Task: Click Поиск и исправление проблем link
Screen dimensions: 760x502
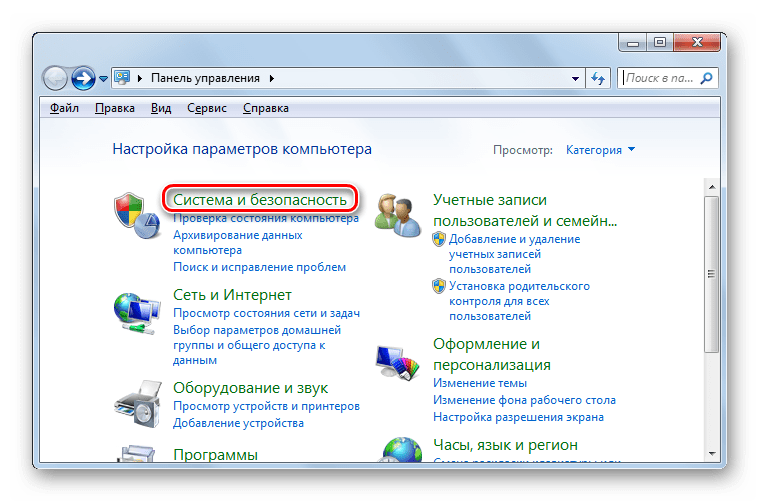Action: click(260, 267)
